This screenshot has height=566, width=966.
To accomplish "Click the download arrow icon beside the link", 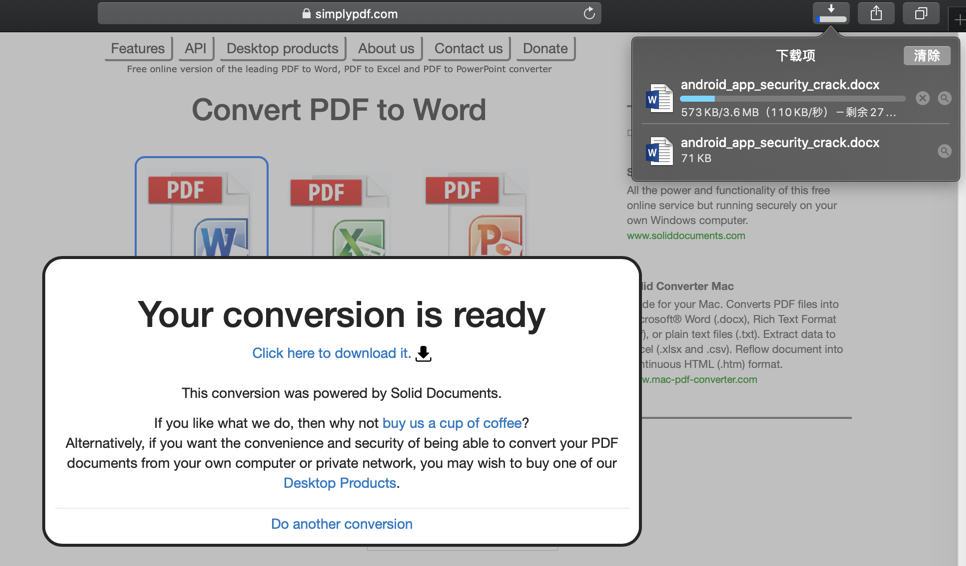I will (423, 354).
